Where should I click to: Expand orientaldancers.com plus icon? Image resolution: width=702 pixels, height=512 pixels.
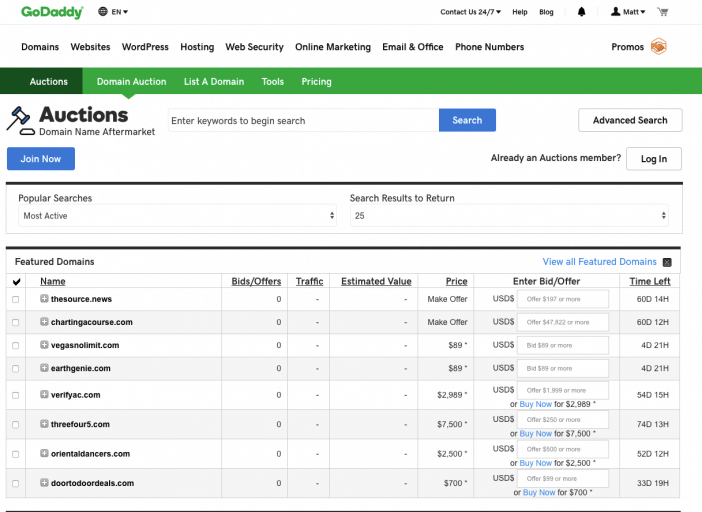pyautogui.click(x=44, y=453)
